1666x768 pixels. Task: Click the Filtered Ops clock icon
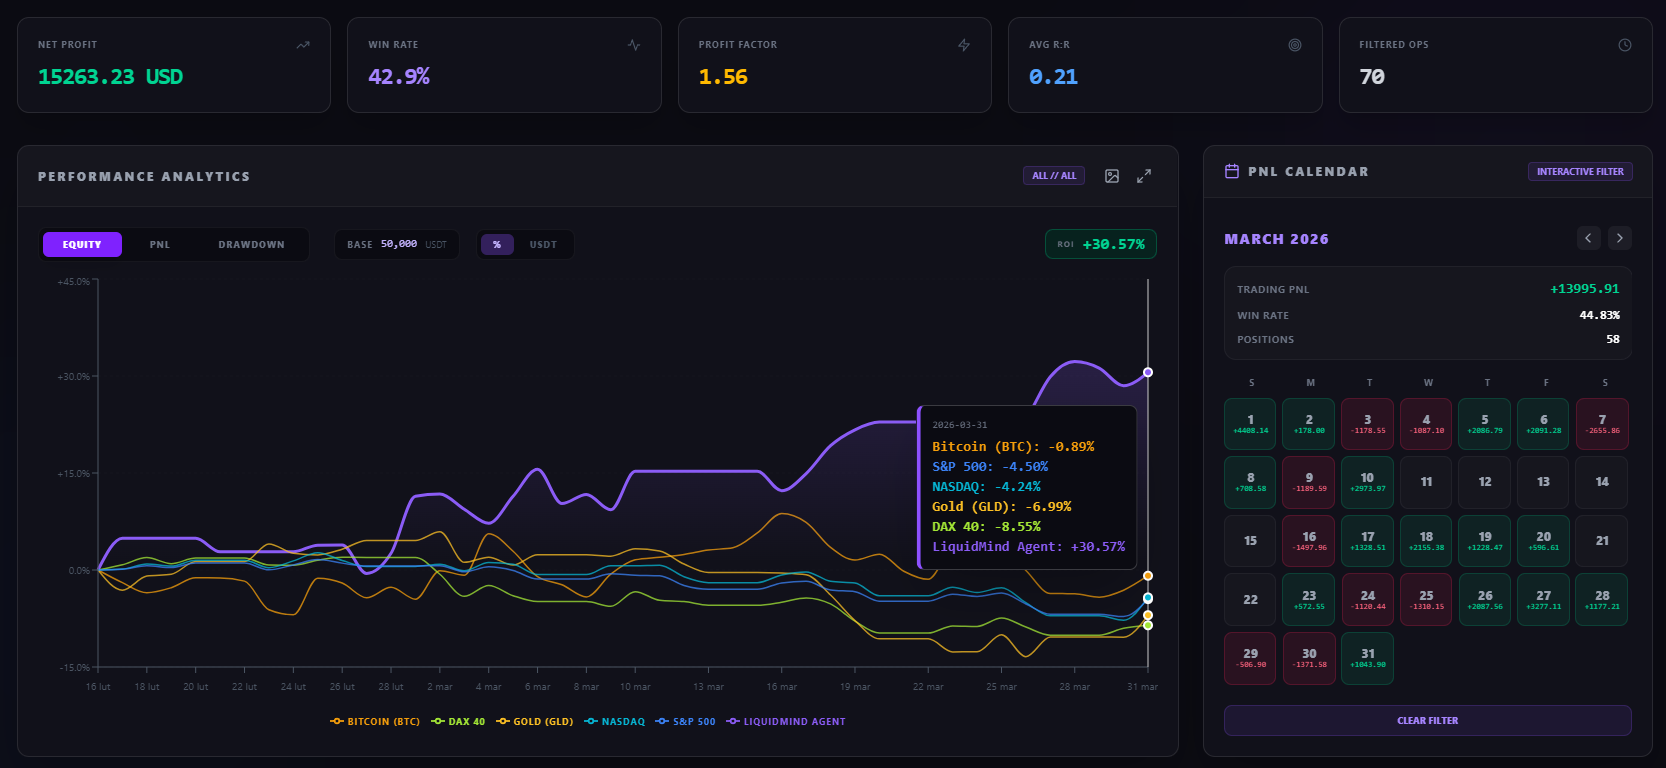click(1625, 45)
